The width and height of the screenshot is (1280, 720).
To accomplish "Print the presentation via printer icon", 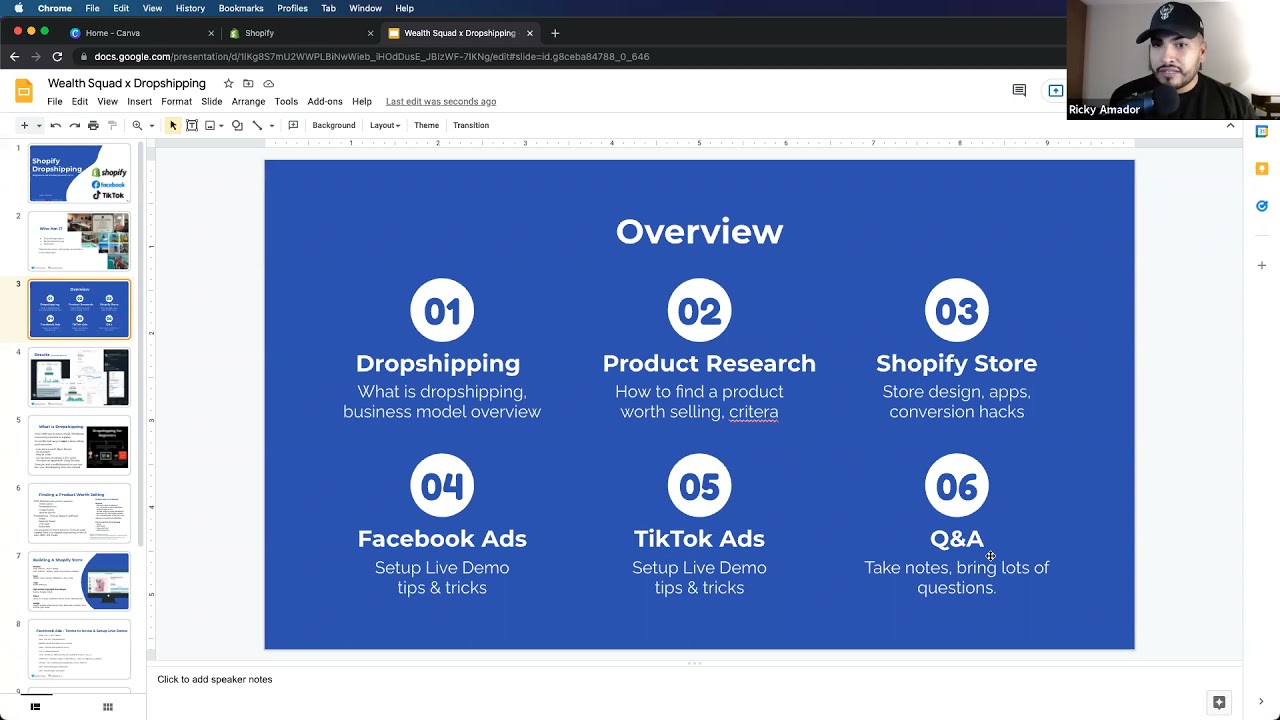I will click(93, 125).
